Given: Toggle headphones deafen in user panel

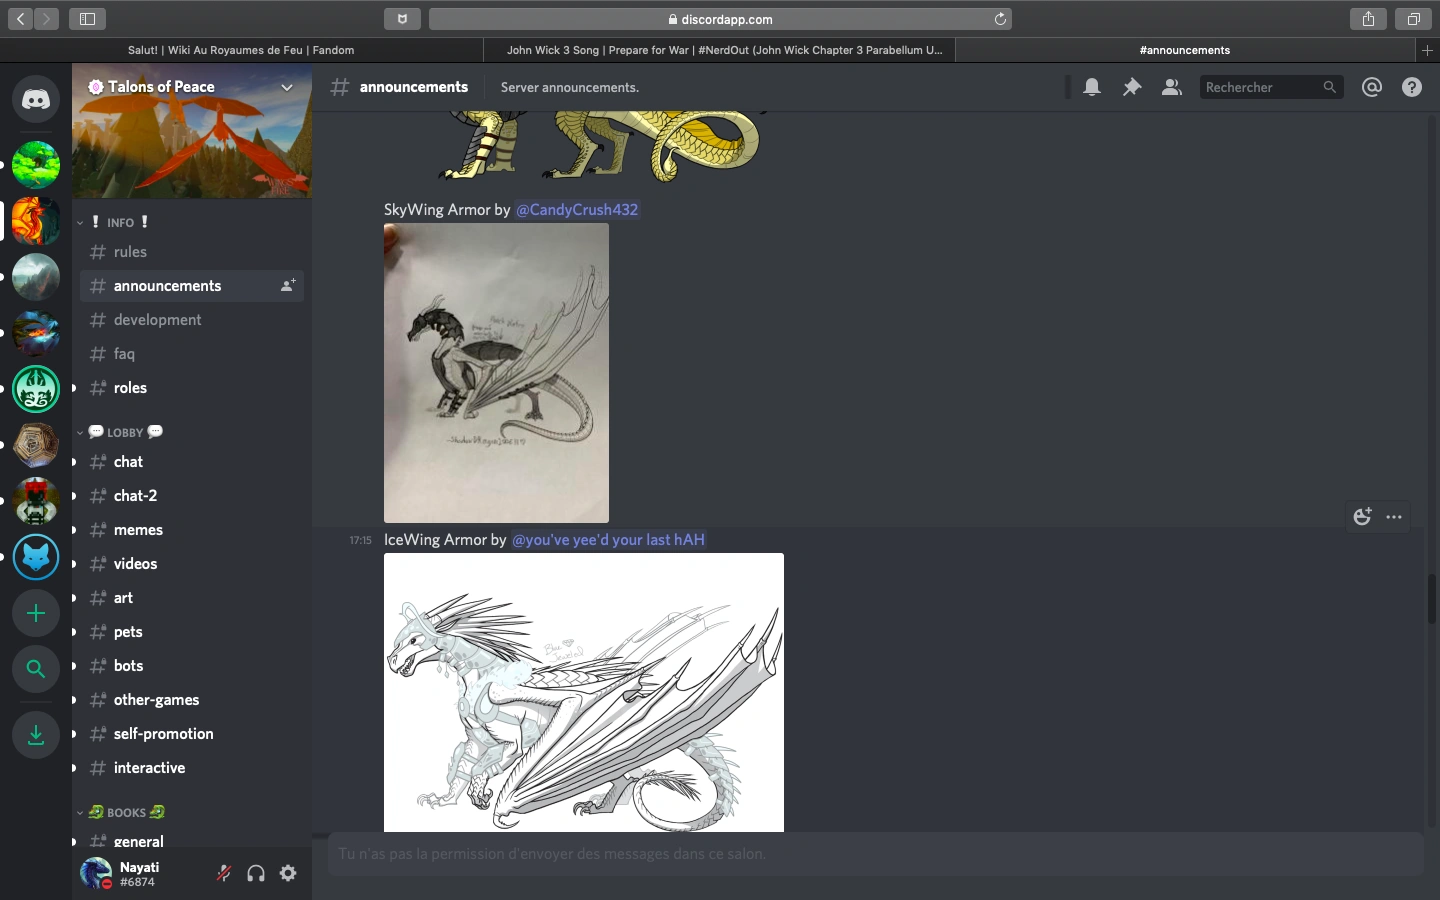Looking at the screenshot, I should tap(256, 873).
